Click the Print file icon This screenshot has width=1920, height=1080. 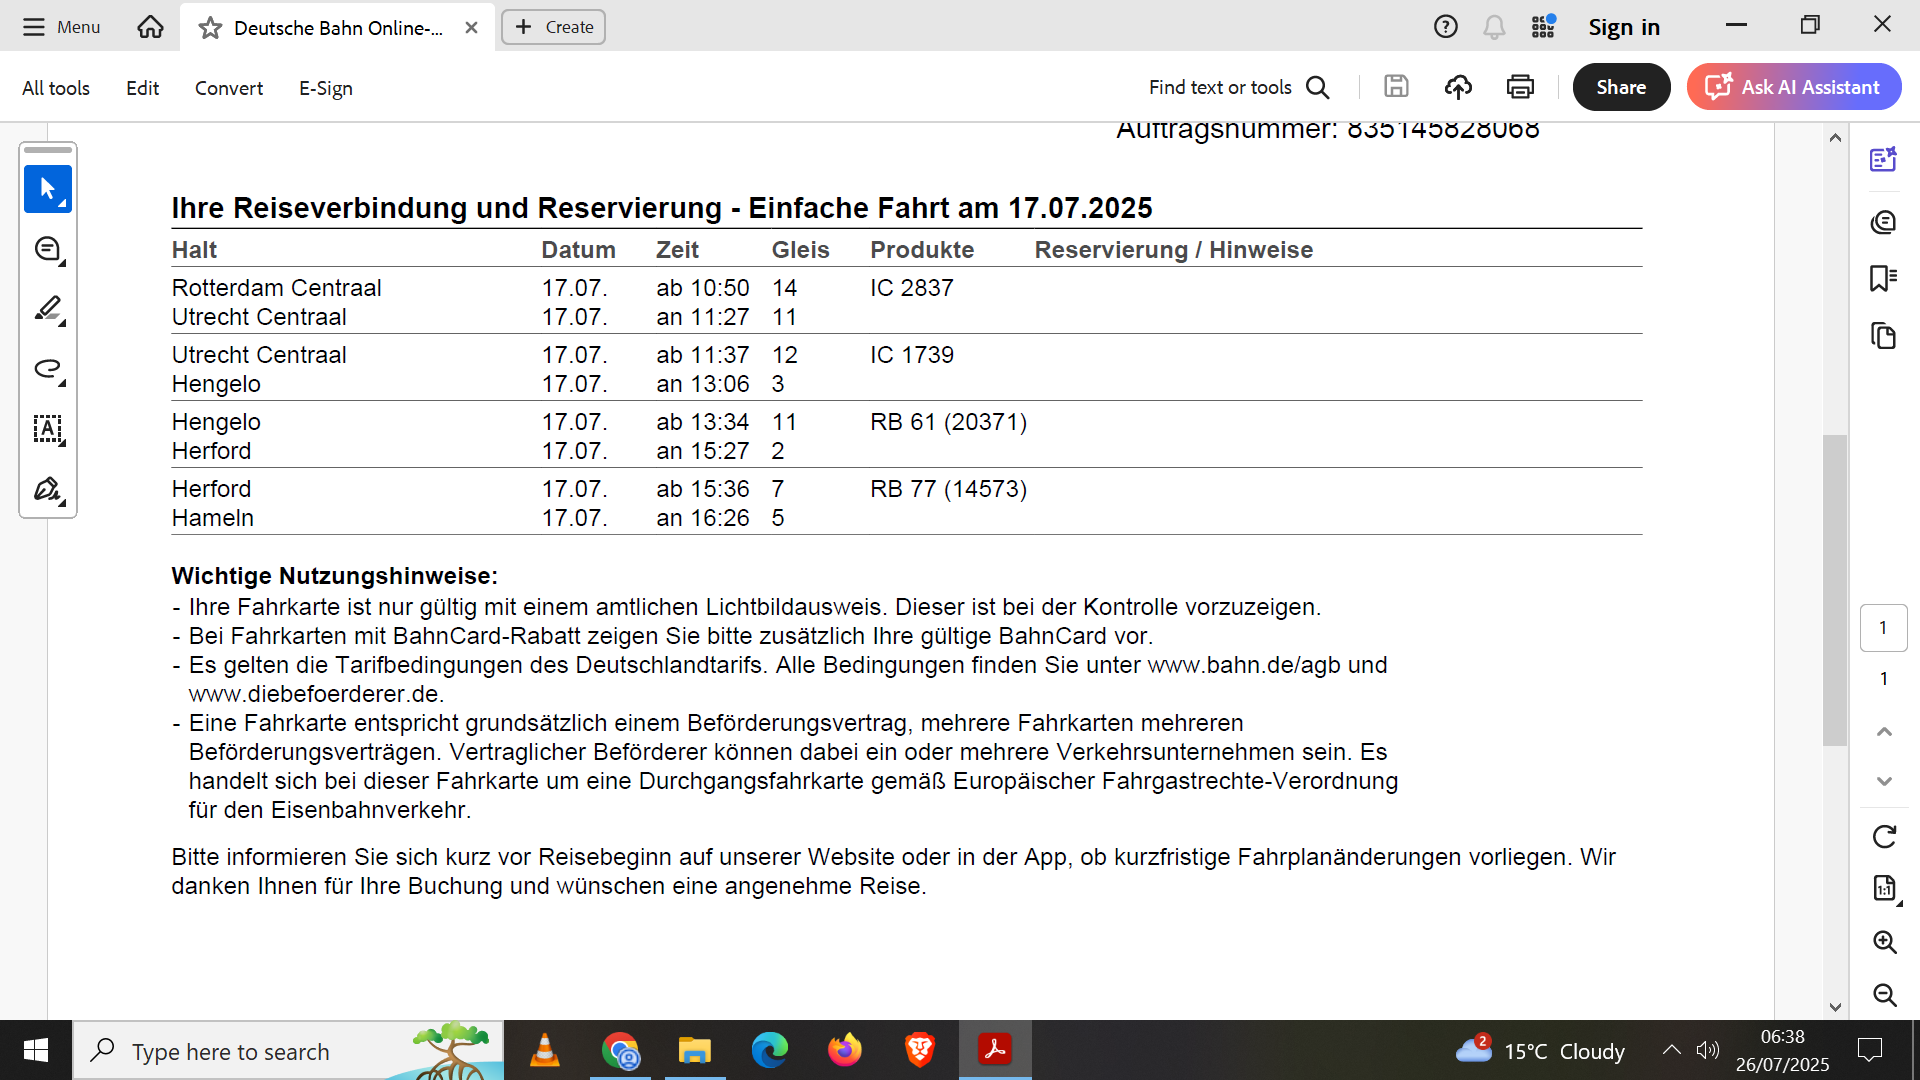pos(1520,87)
